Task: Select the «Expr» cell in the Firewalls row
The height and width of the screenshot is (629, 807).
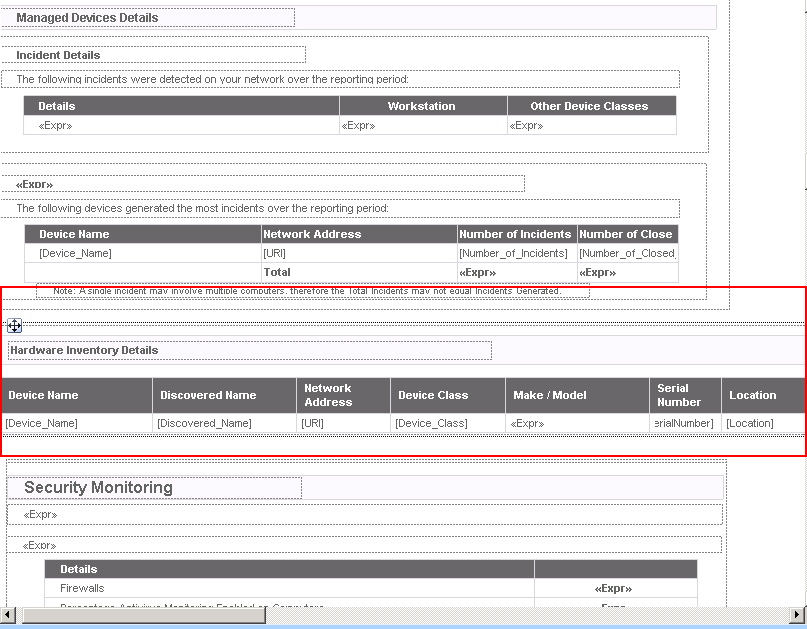Action: [x=616, y=588]
